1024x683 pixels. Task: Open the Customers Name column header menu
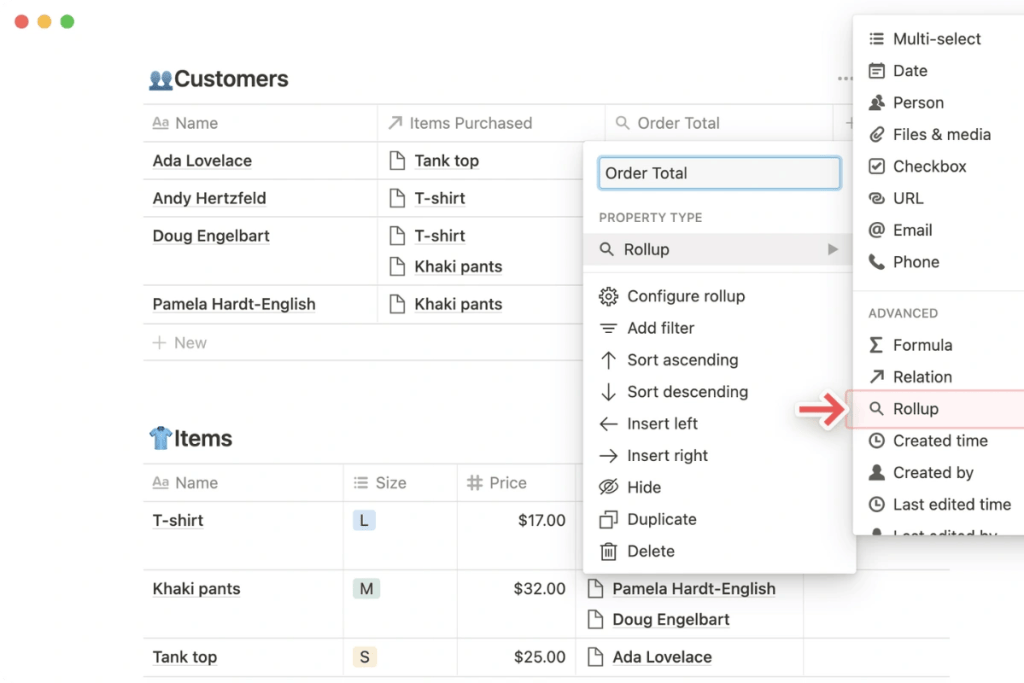(261, 123)
